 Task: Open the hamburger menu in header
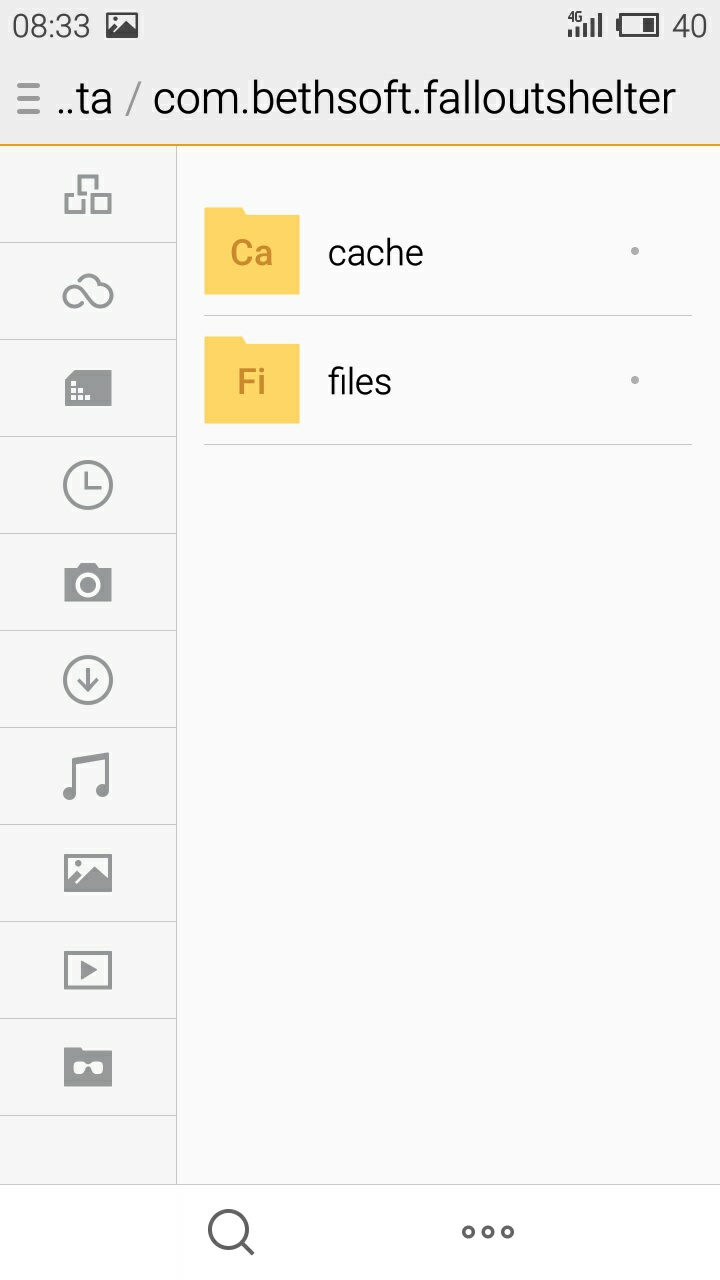(28, 98)
